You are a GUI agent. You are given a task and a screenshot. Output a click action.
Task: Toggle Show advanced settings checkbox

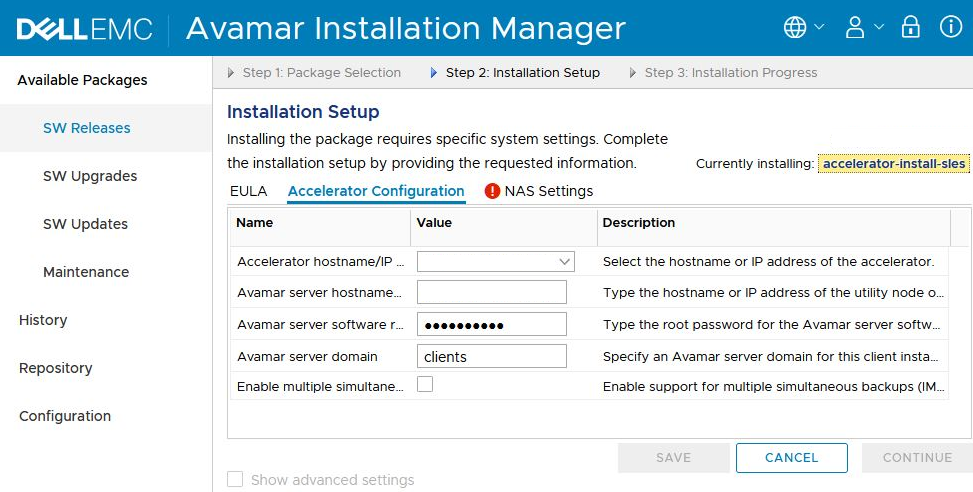point(235,480)
